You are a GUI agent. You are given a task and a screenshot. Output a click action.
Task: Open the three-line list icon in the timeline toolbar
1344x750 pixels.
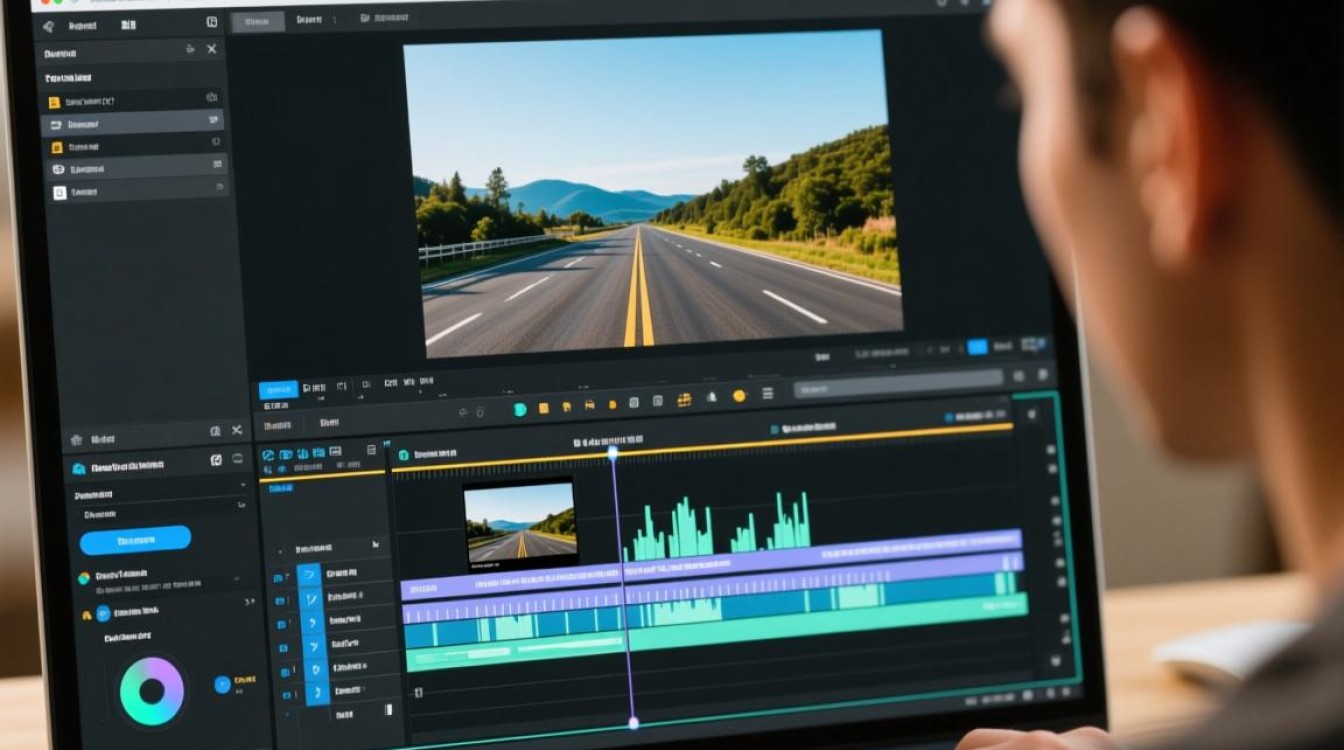767,394
